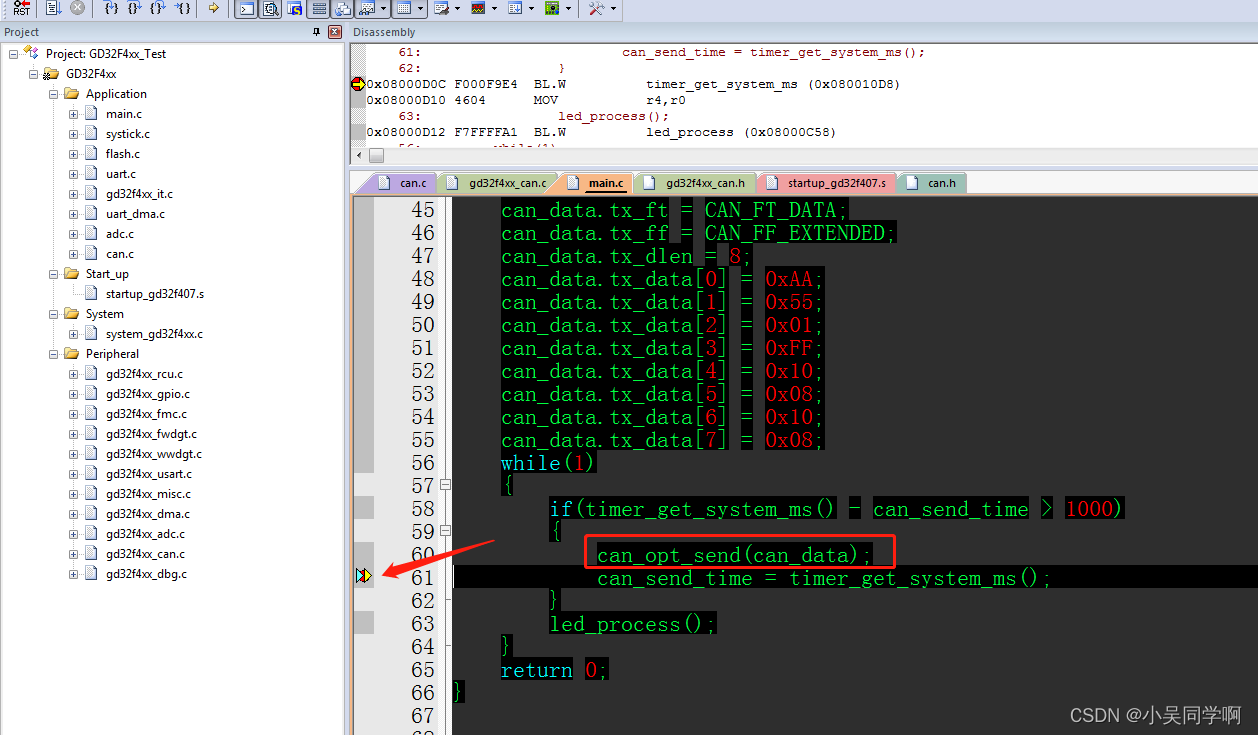
Task: Select startup_gd32f407.s in project tree
Action: 155,294
